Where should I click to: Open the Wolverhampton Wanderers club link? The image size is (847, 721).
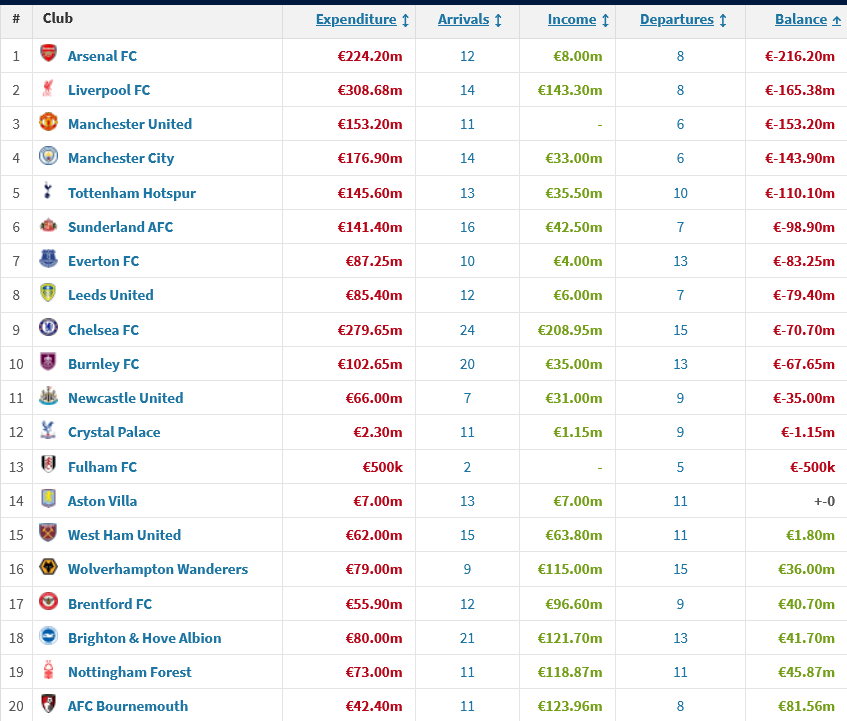[x=158, y=569]
